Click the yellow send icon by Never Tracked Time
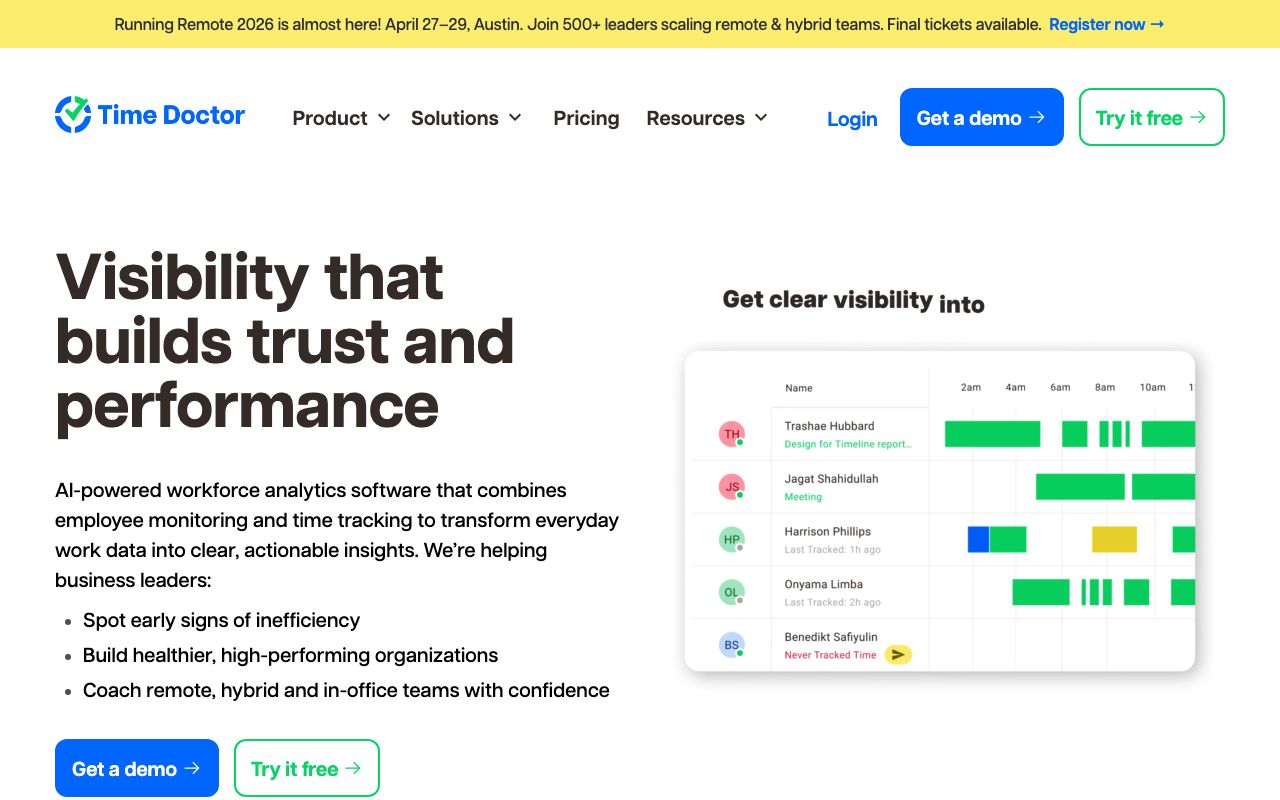Image resolution: width=1280 pixels, height=800 pixels. 898,655
